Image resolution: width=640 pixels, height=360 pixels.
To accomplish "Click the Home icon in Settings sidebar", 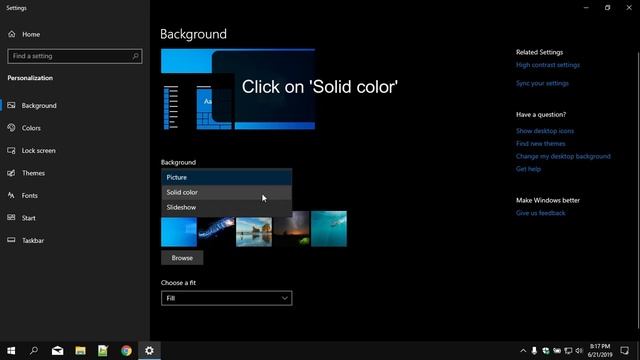I will click(x=11, y=34).
